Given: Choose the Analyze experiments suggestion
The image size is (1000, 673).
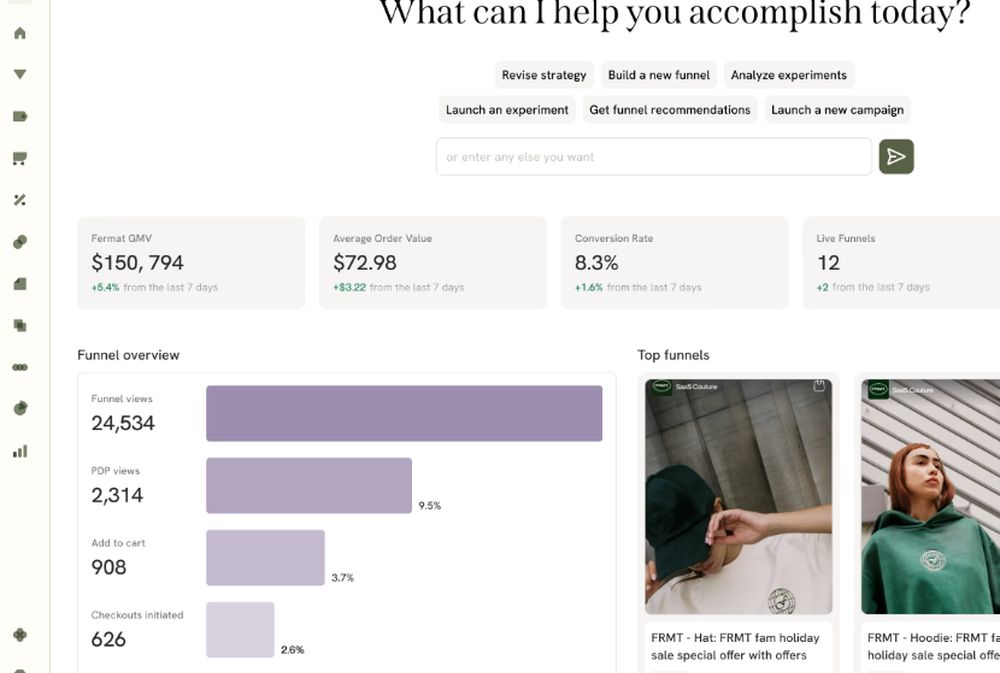Looking at the screenshot, I should pyautogui.click(x=788, y=75).
